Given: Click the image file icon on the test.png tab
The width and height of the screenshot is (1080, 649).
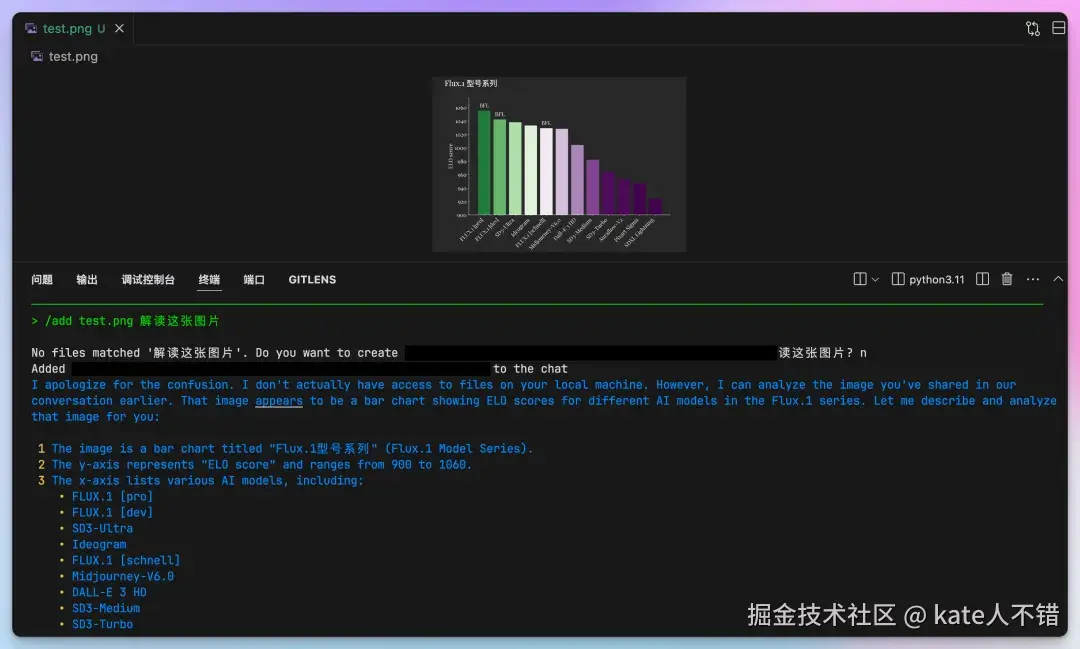Looking at the screenshot, I should click(x=31, y=28).
